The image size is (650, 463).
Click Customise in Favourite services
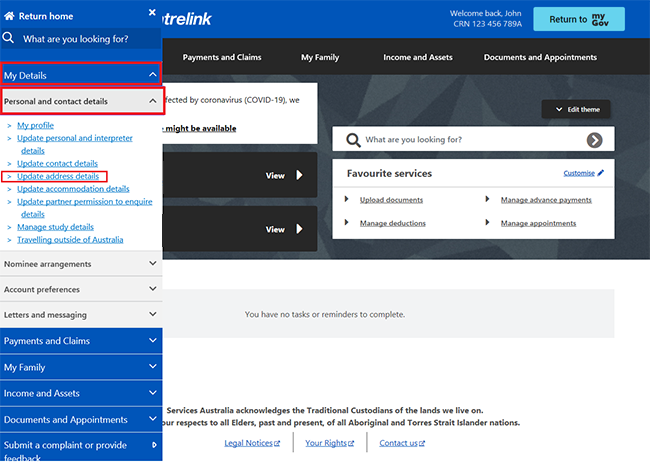click(579, 173)
